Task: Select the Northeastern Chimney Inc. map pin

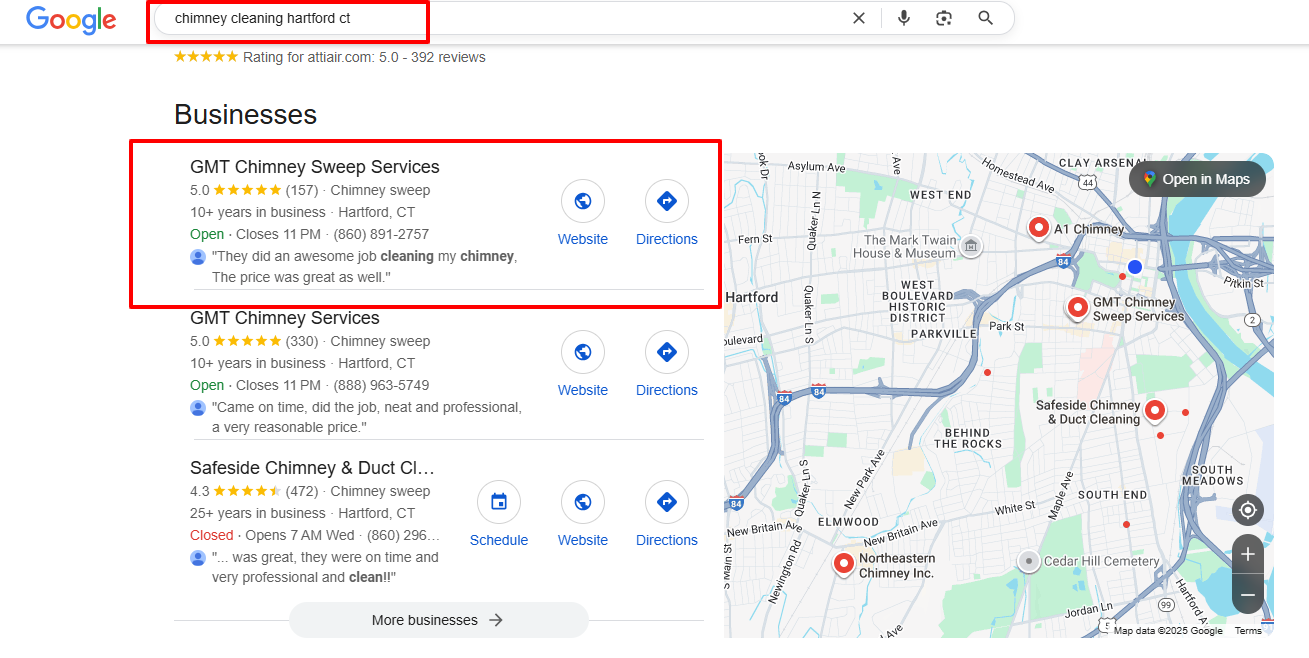Action: click(x=844, y=564)
